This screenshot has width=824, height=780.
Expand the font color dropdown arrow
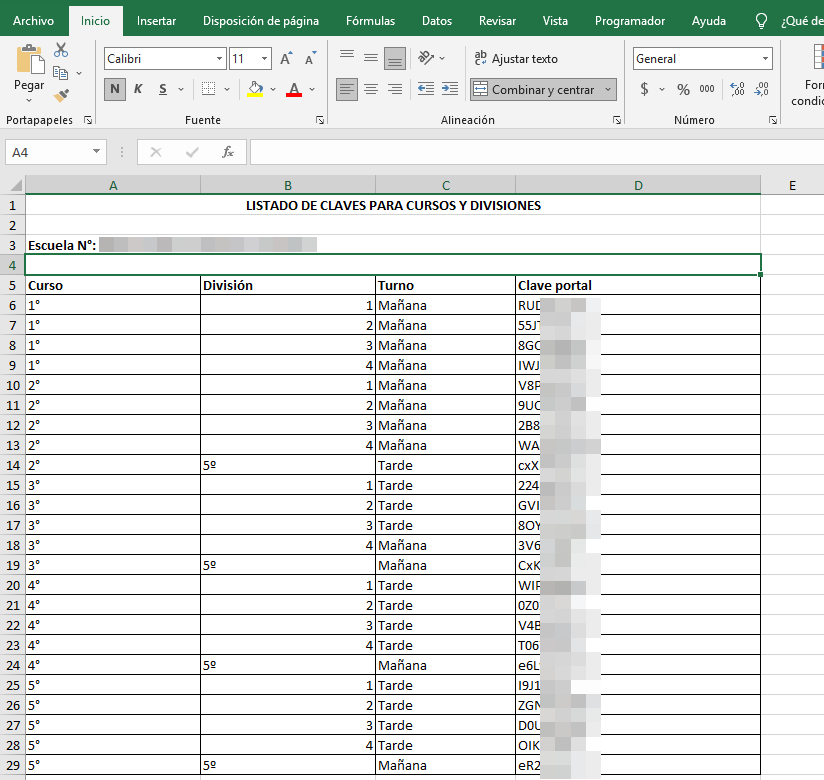pos(312,89)
